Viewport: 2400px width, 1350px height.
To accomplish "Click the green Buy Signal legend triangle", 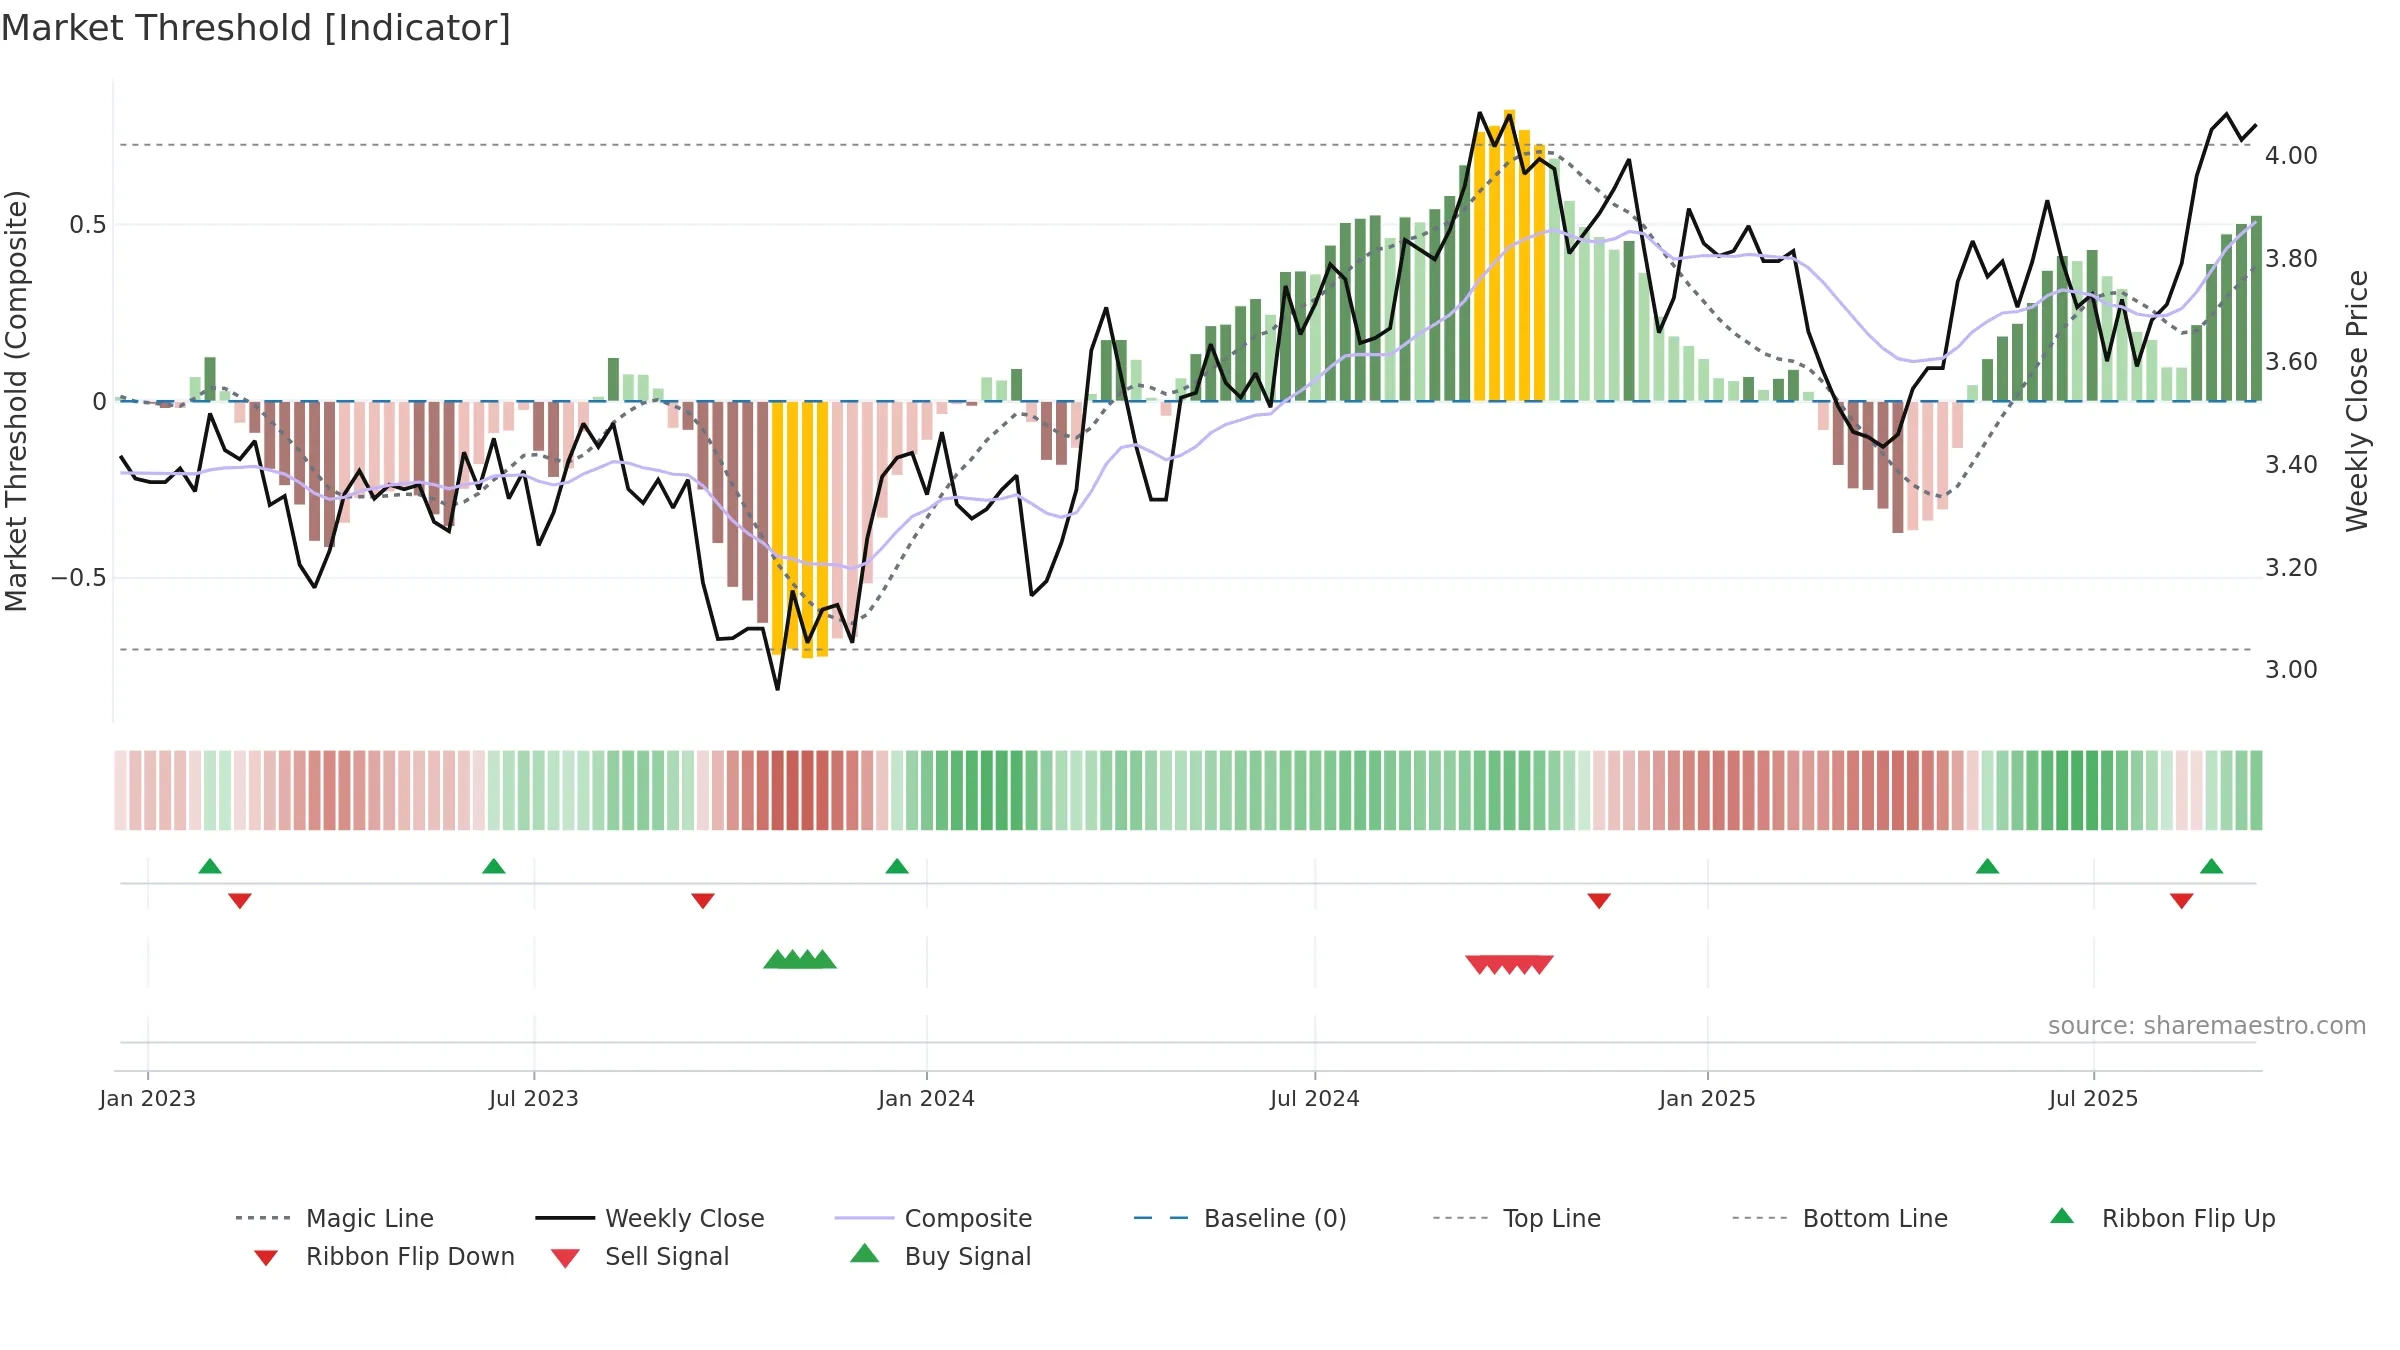I will [x=864, y=1253].
